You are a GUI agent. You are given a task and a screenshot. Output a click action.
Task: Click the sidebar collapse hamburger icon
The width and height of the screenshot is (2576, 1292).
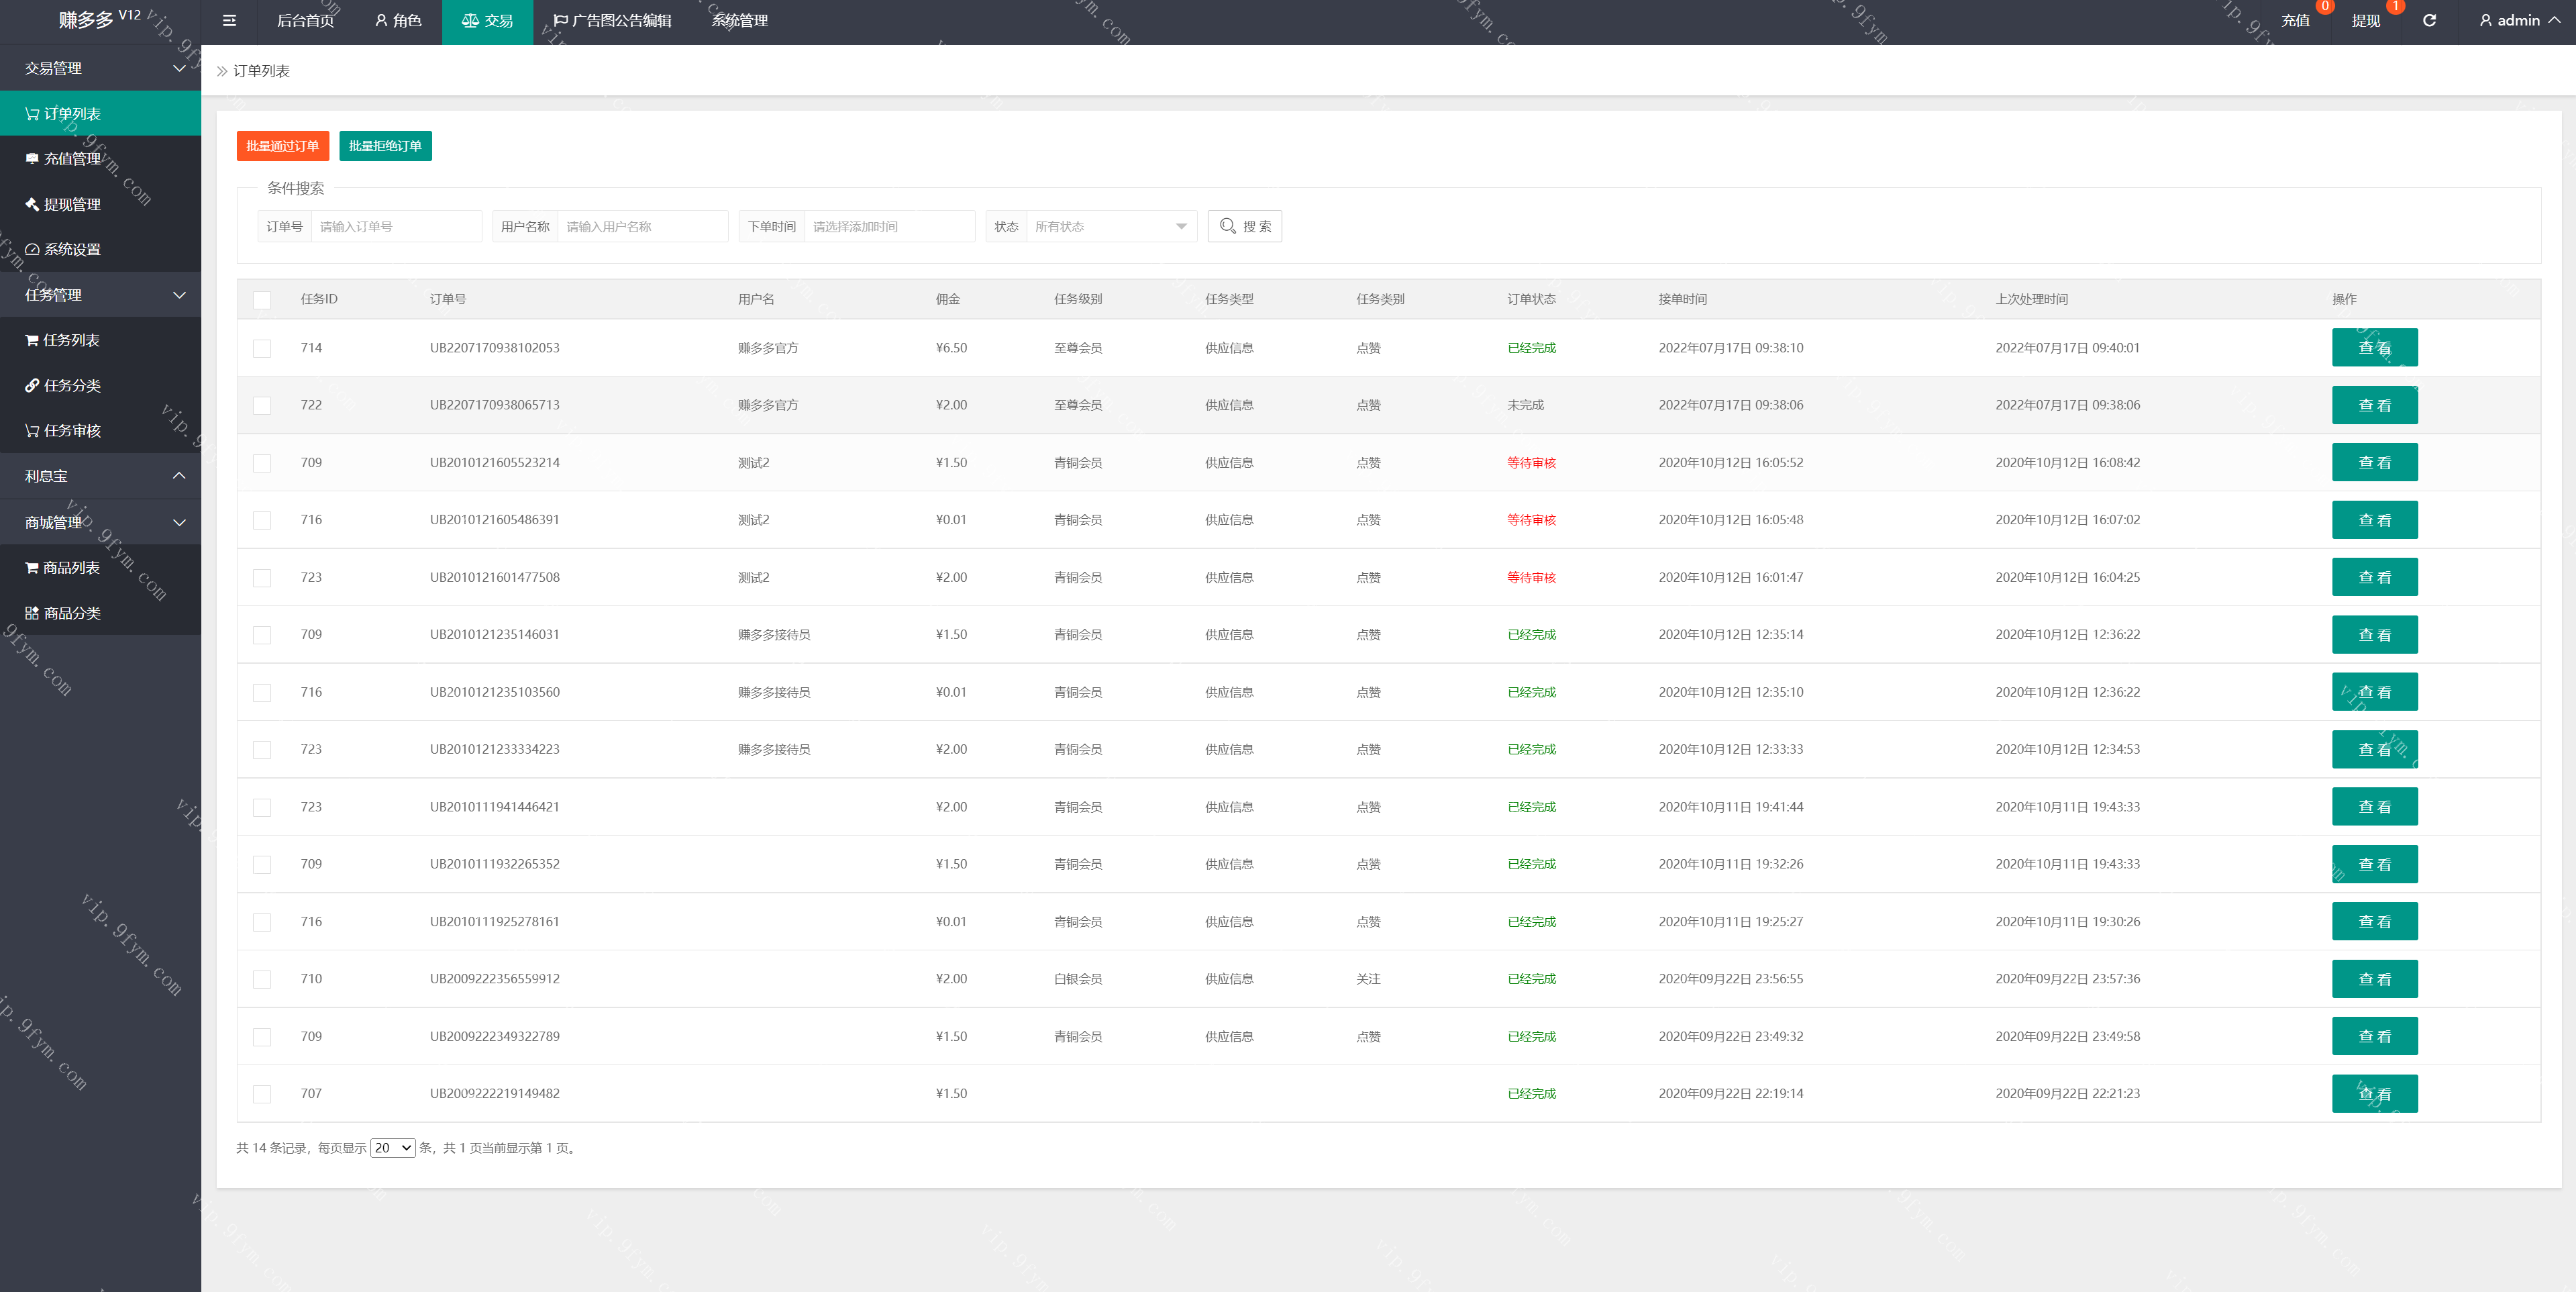229,21
